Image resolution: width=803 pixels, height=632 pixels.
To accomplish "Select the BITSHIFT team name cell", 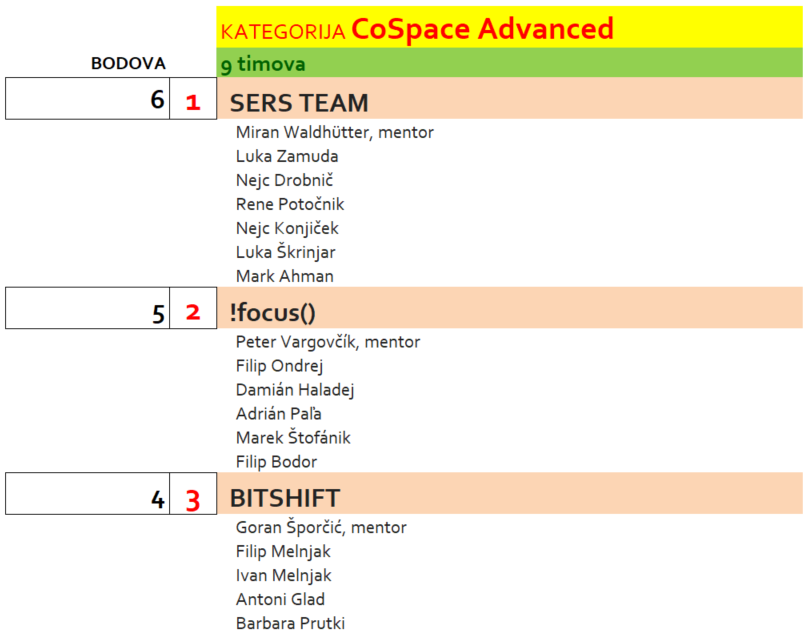I will [509, 497].
